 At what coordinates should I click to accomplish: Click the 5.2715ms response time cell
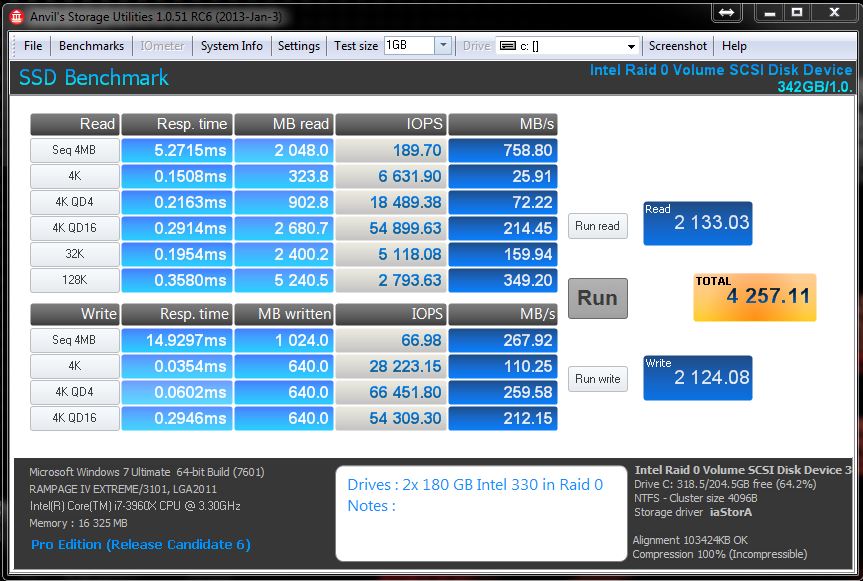[x=177, y=150]
